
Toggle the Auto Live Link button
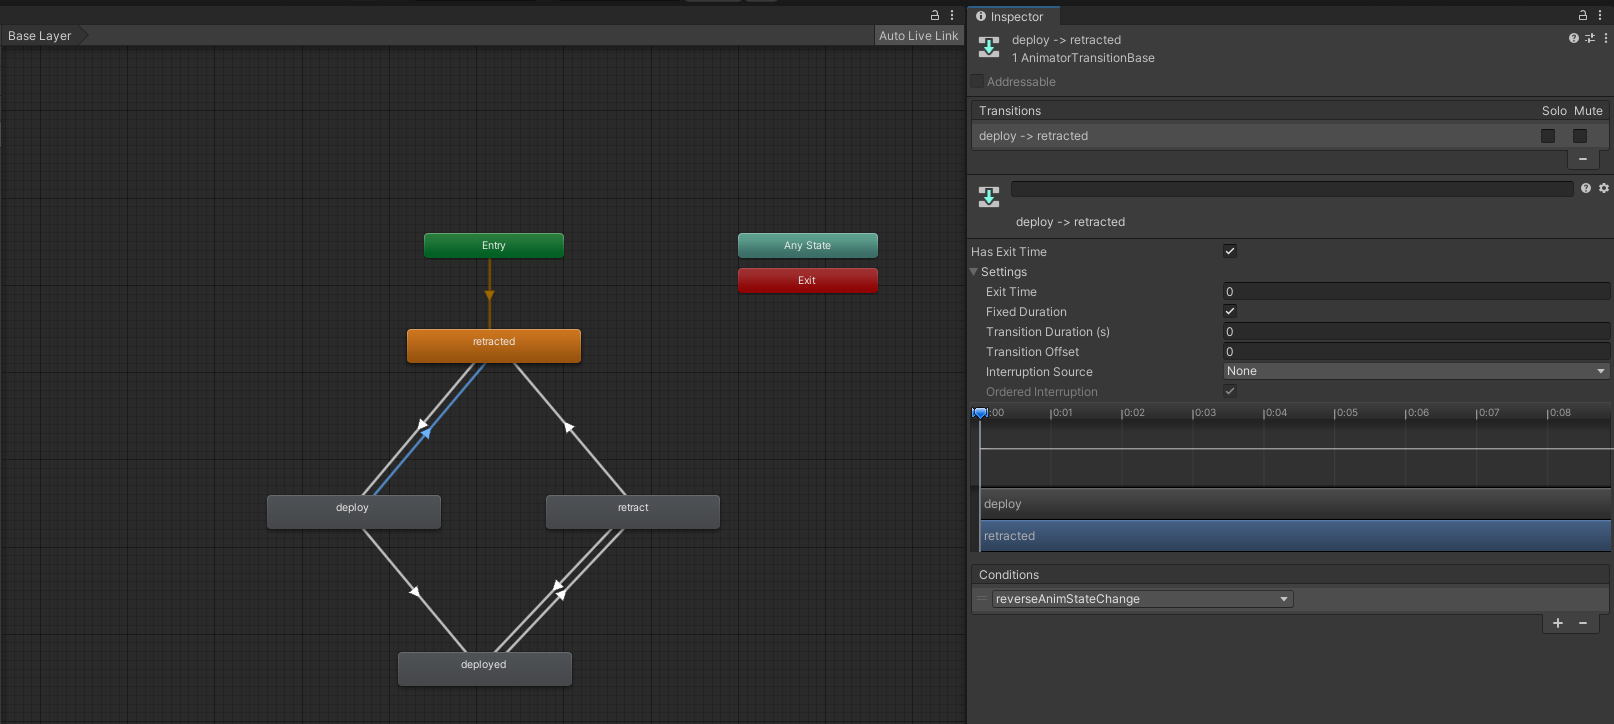click(x=918, y=36)
